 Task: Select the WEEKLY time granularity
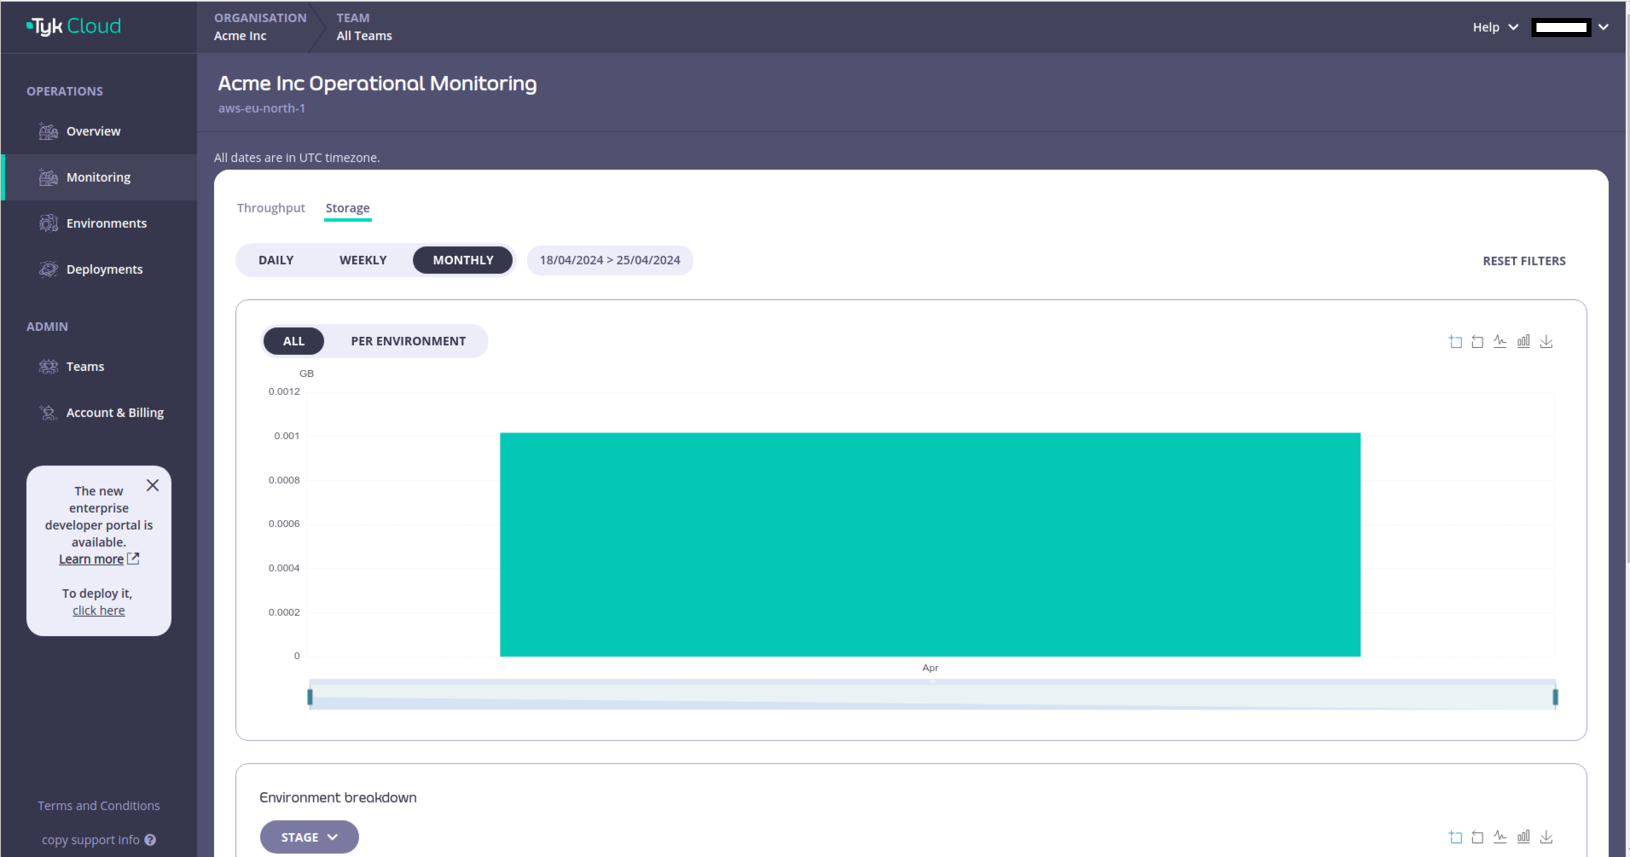tap(362, 260)
